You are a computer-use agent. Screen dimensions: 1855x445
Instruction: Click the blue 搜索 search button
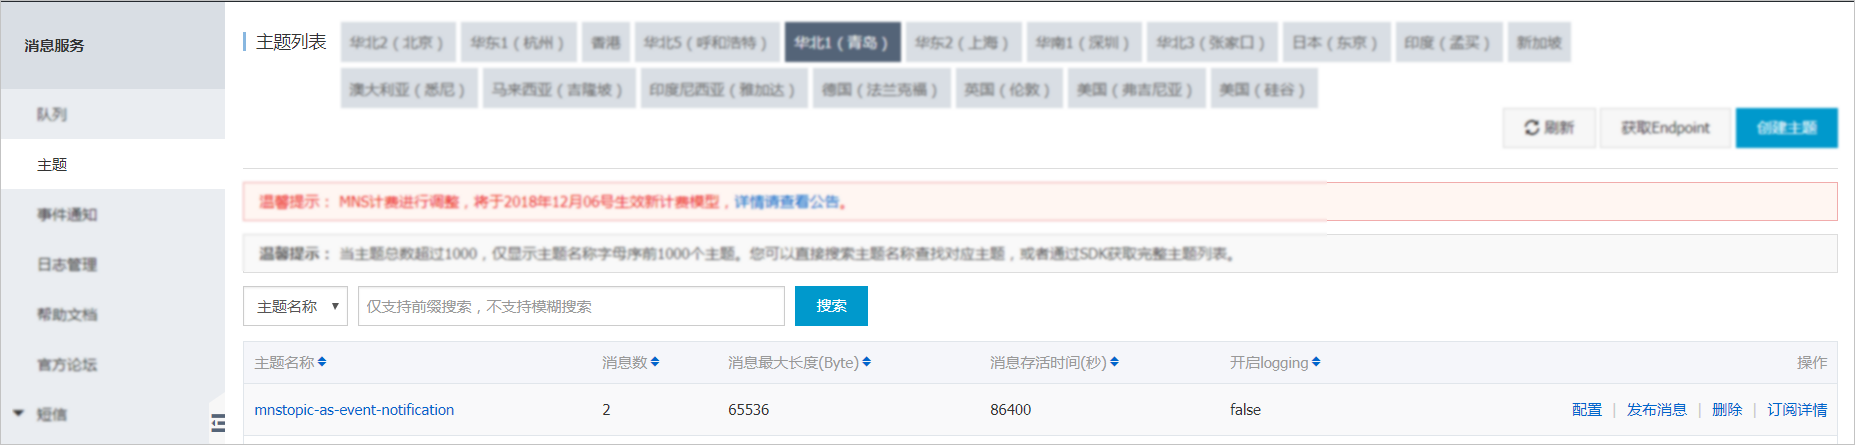tap(831, 306)
